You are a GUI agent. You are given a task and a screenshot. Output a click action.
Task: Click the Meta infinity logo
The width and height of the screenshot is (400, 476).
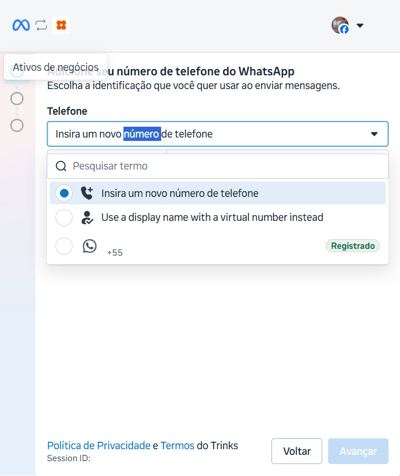click(x=21, y=25)
